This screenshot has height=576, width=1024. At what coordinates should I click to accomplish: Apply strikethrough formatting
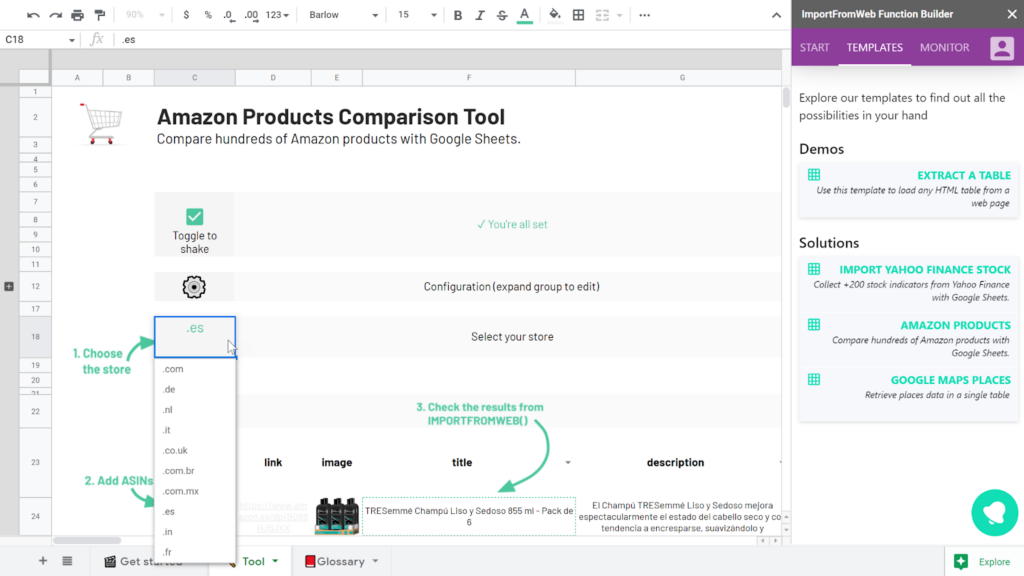(502, 15)
